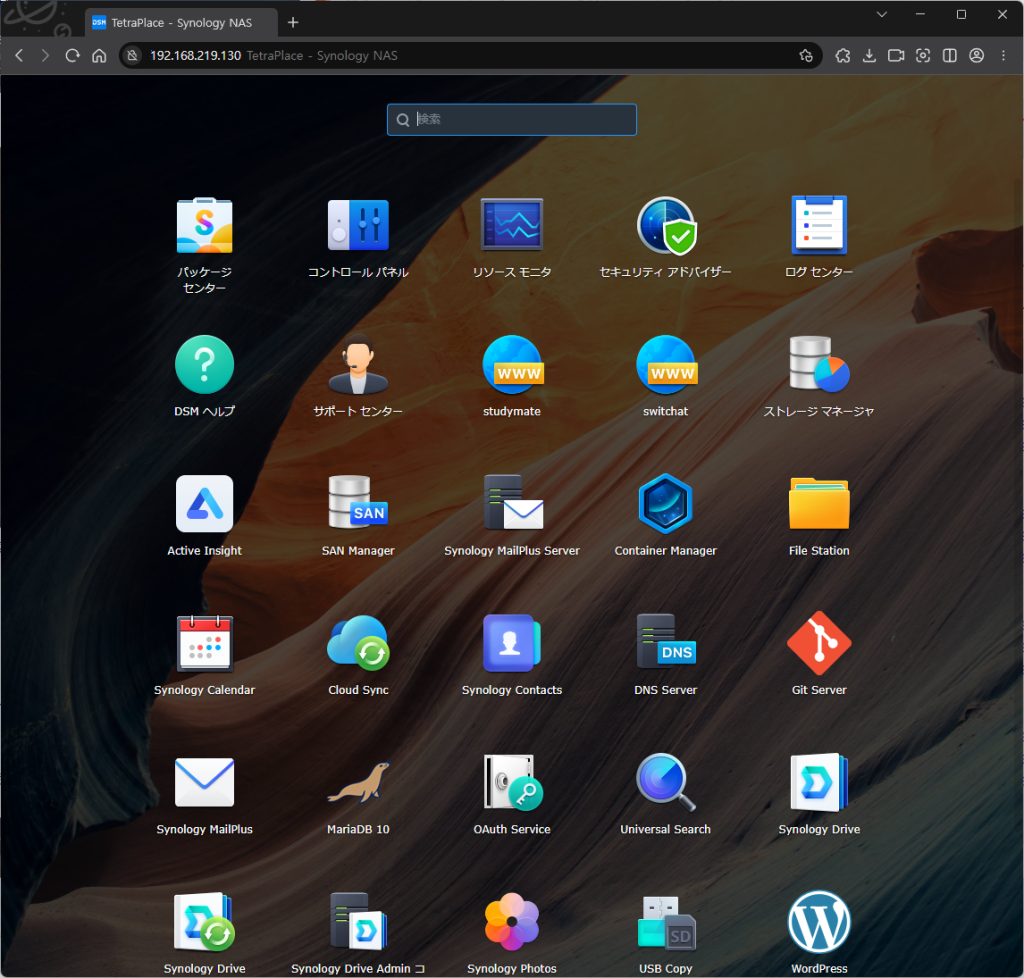Focus the DSM 検索 search field
Viewport: 1024px width, 978px height.
pyautogui.click(x=512, y=119)
